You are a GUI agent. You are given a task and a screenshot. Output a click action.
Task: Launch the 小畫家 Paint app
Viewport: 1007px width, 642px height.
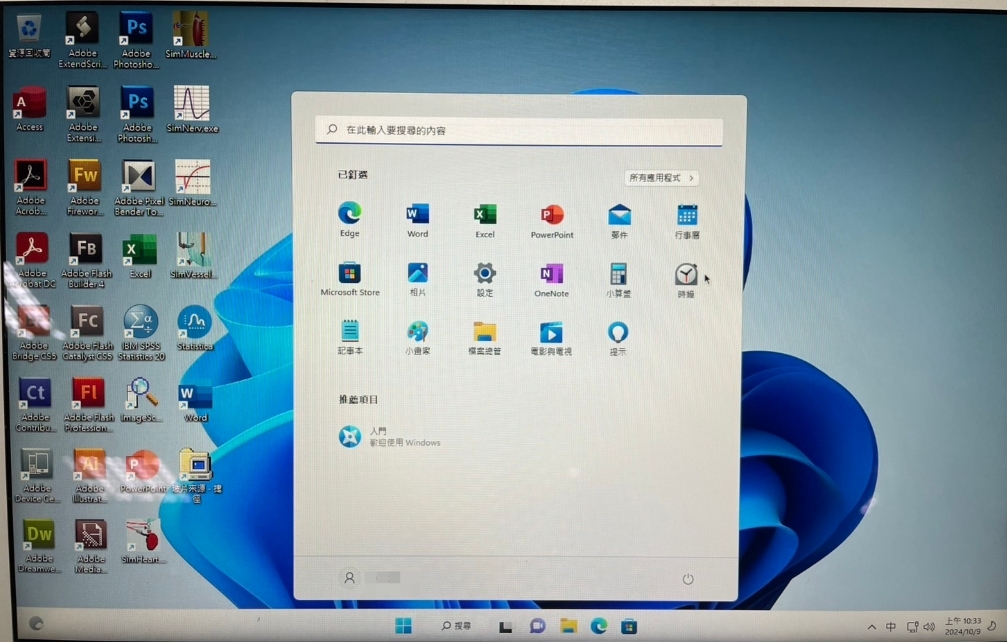[417, 338]
